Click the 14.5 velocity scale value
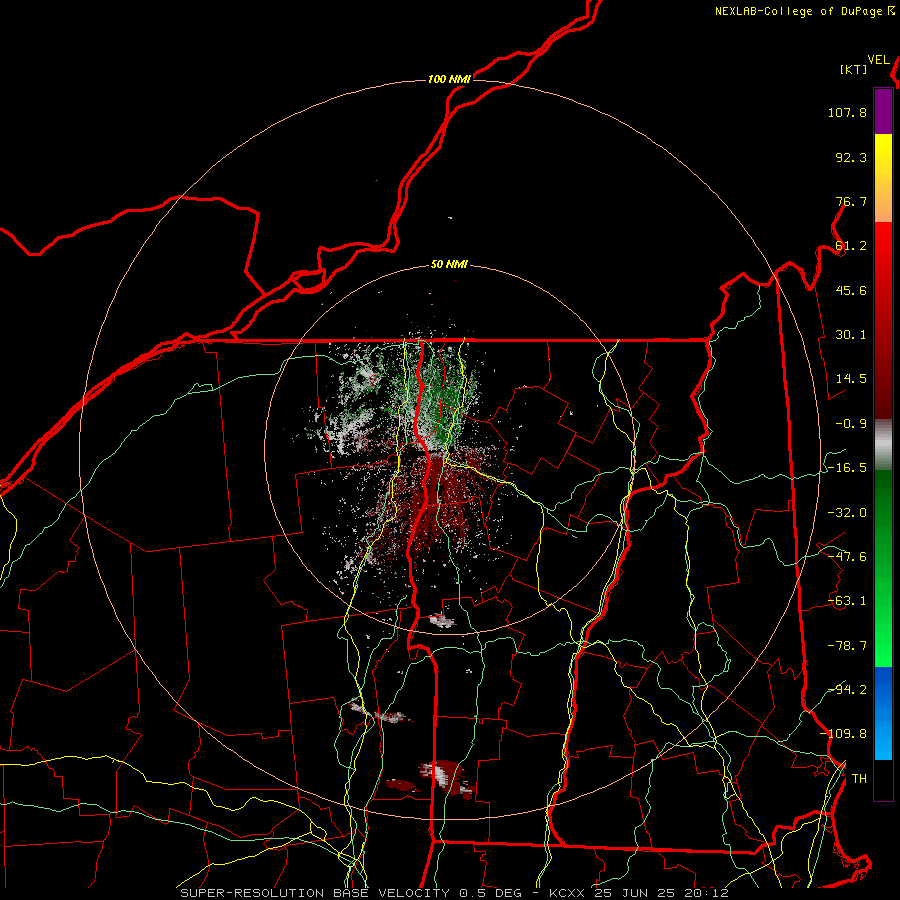The height and width of the screenshot is (900, 900). 851,379
